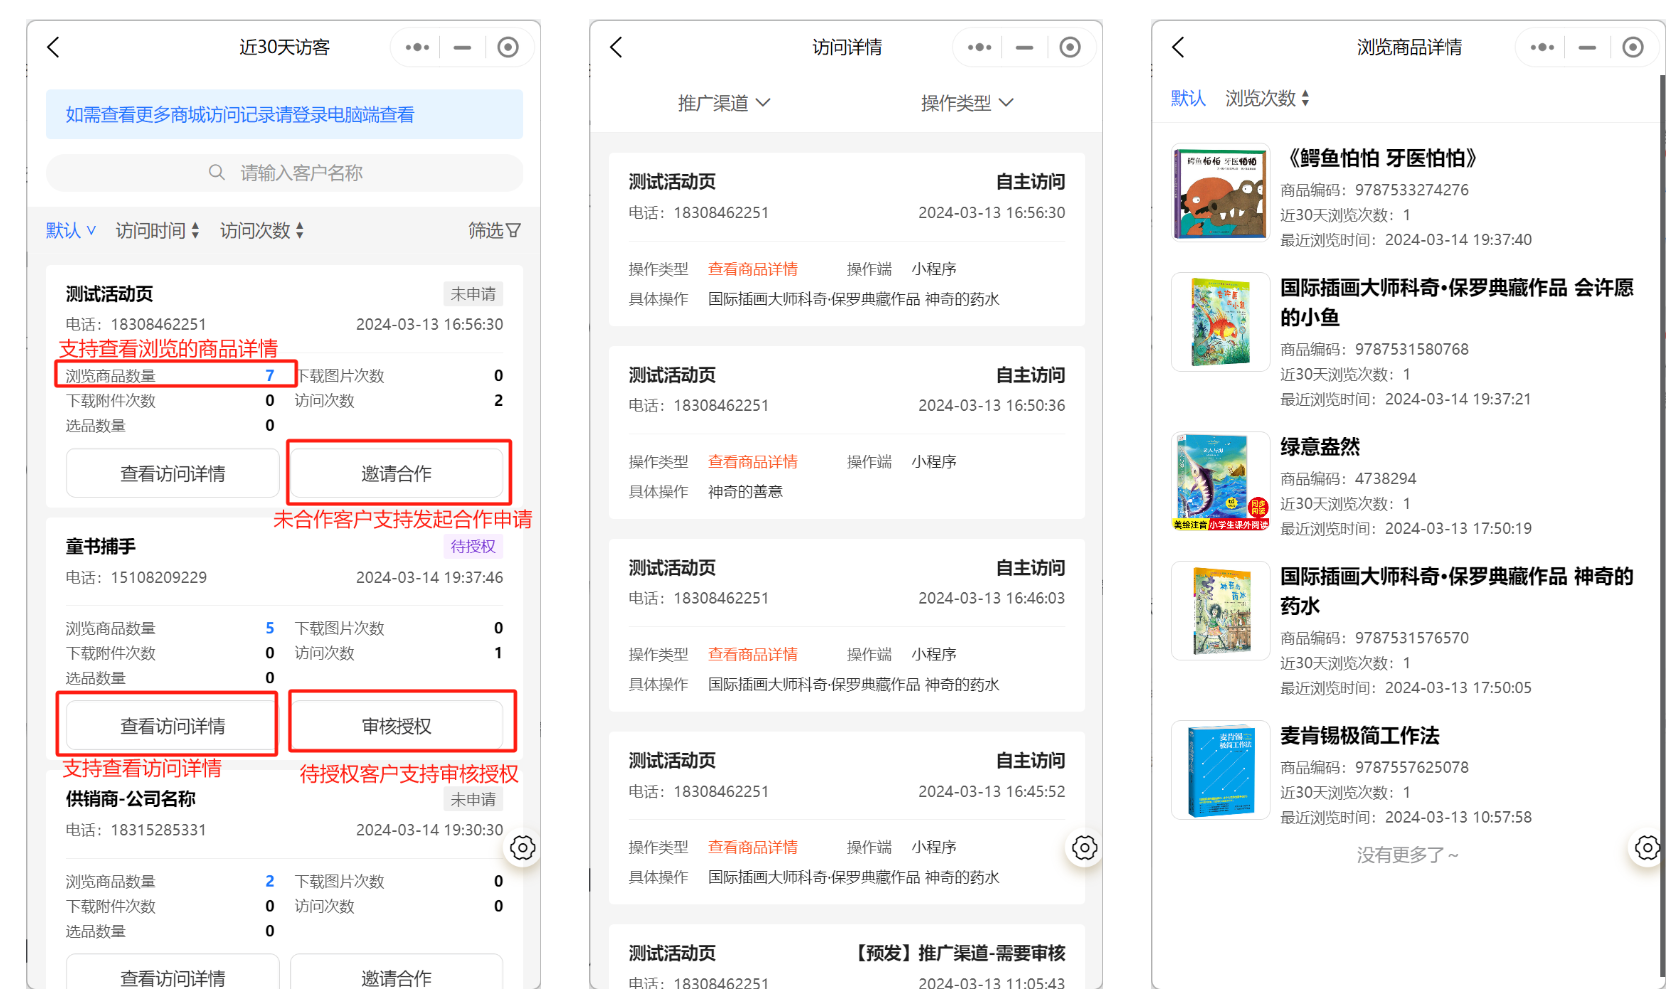Image resolution: width=1680 pixels, height=1004 pixels.
Task: Click 自主访问 label at 16:56:30 record
Action: pyautogui.click(x=1030, y=182)
